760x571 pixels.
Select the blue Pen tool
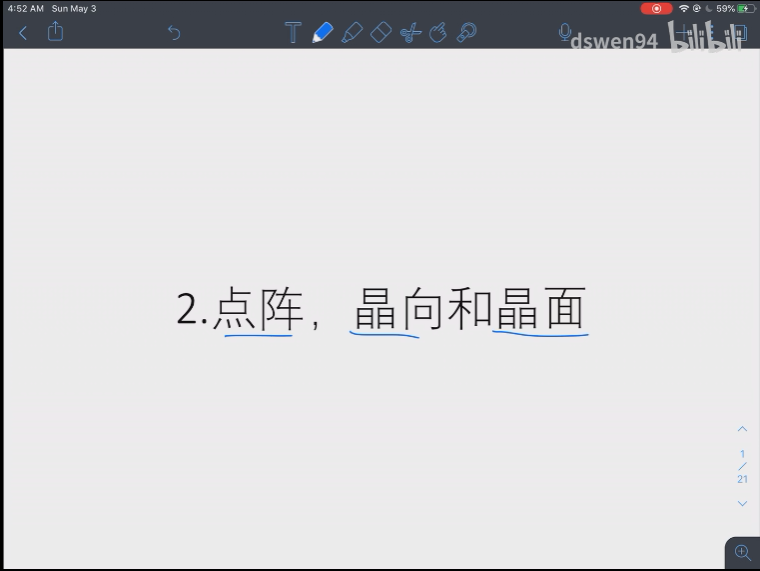click(322, 32)
